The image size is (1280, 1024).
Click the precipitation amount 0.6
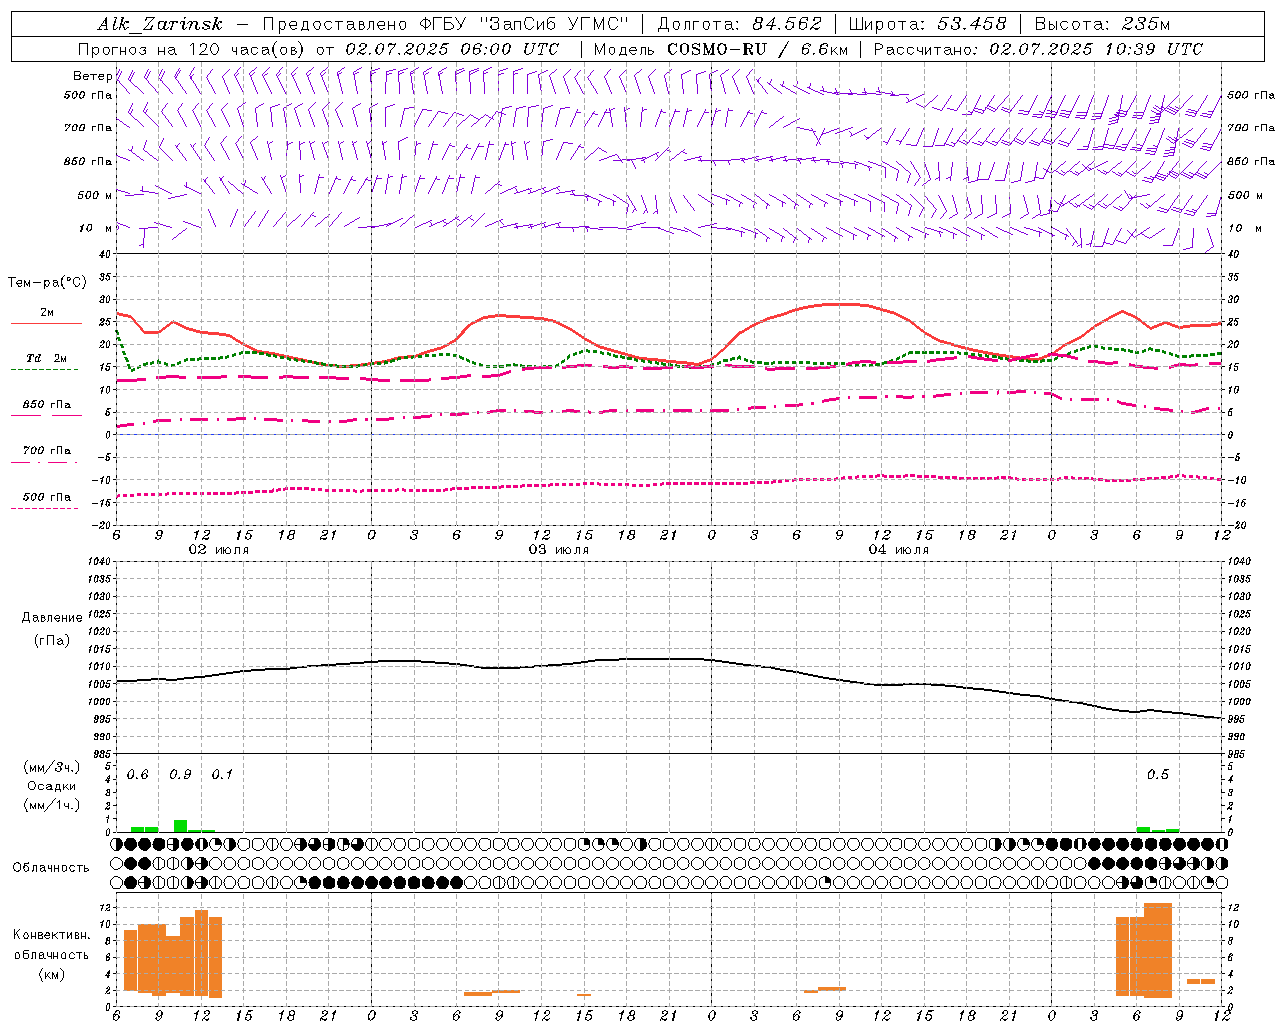coord(138,775)
